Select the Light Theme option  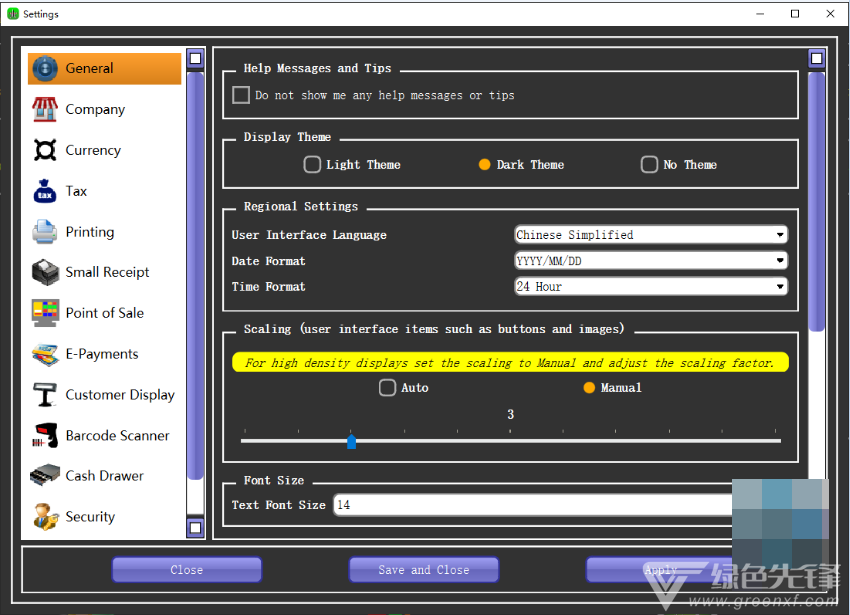(x=312, y=164)
